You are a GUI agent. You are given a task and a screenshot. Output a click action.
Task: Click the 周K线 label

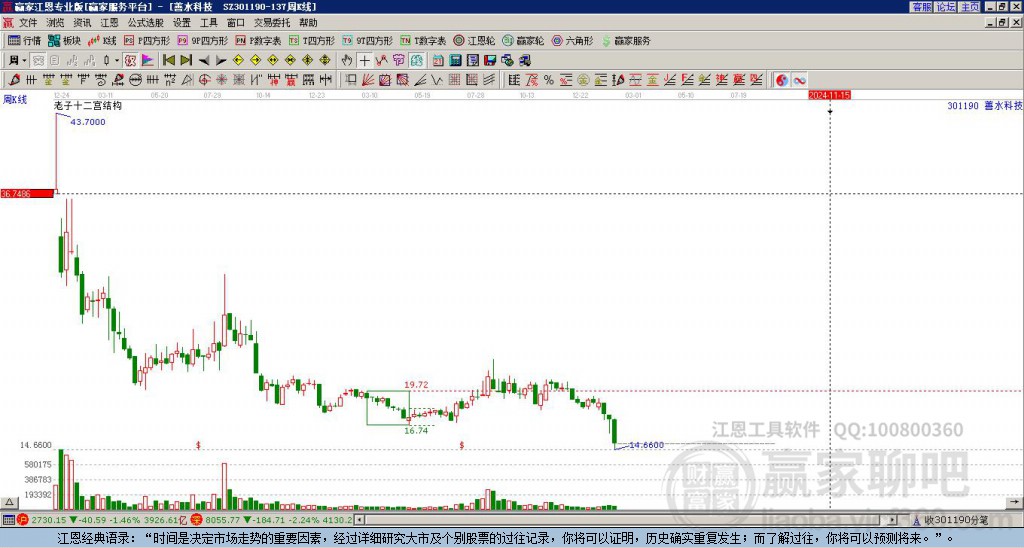15,100
